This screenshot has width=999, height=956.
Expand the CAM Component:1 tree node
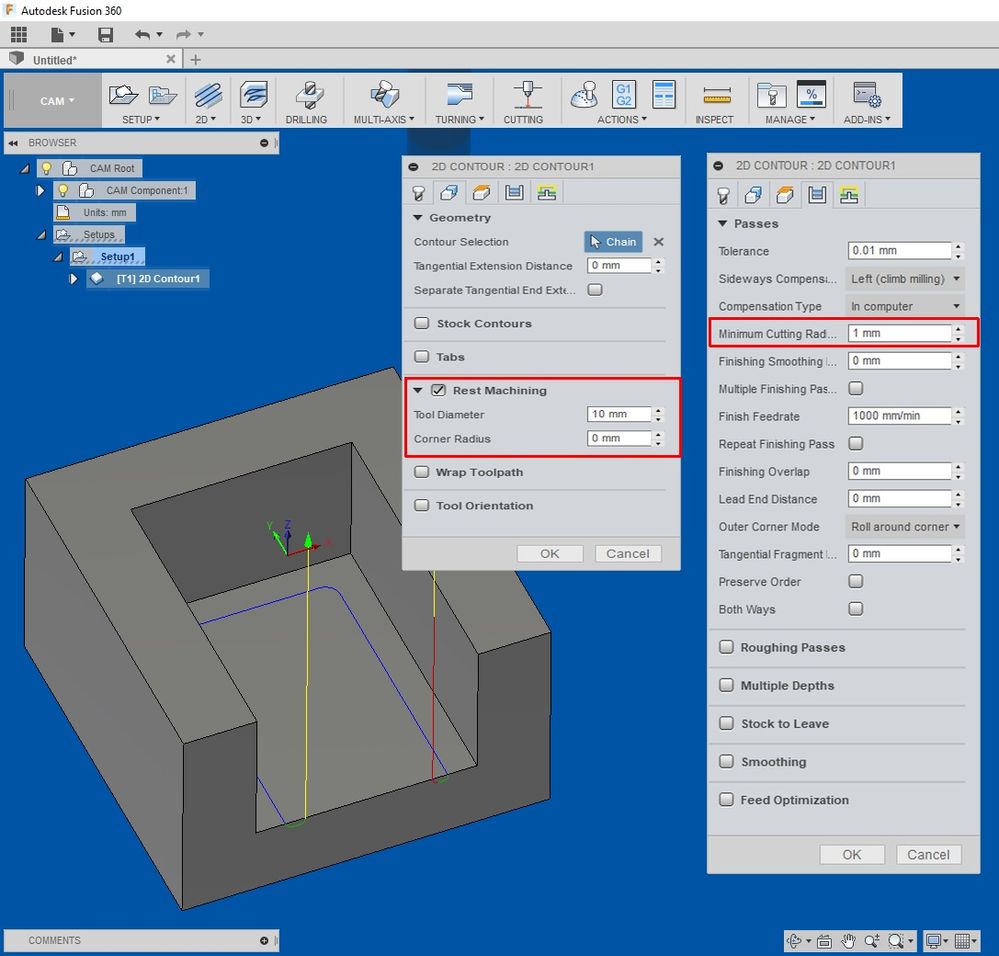pos(40,190)
